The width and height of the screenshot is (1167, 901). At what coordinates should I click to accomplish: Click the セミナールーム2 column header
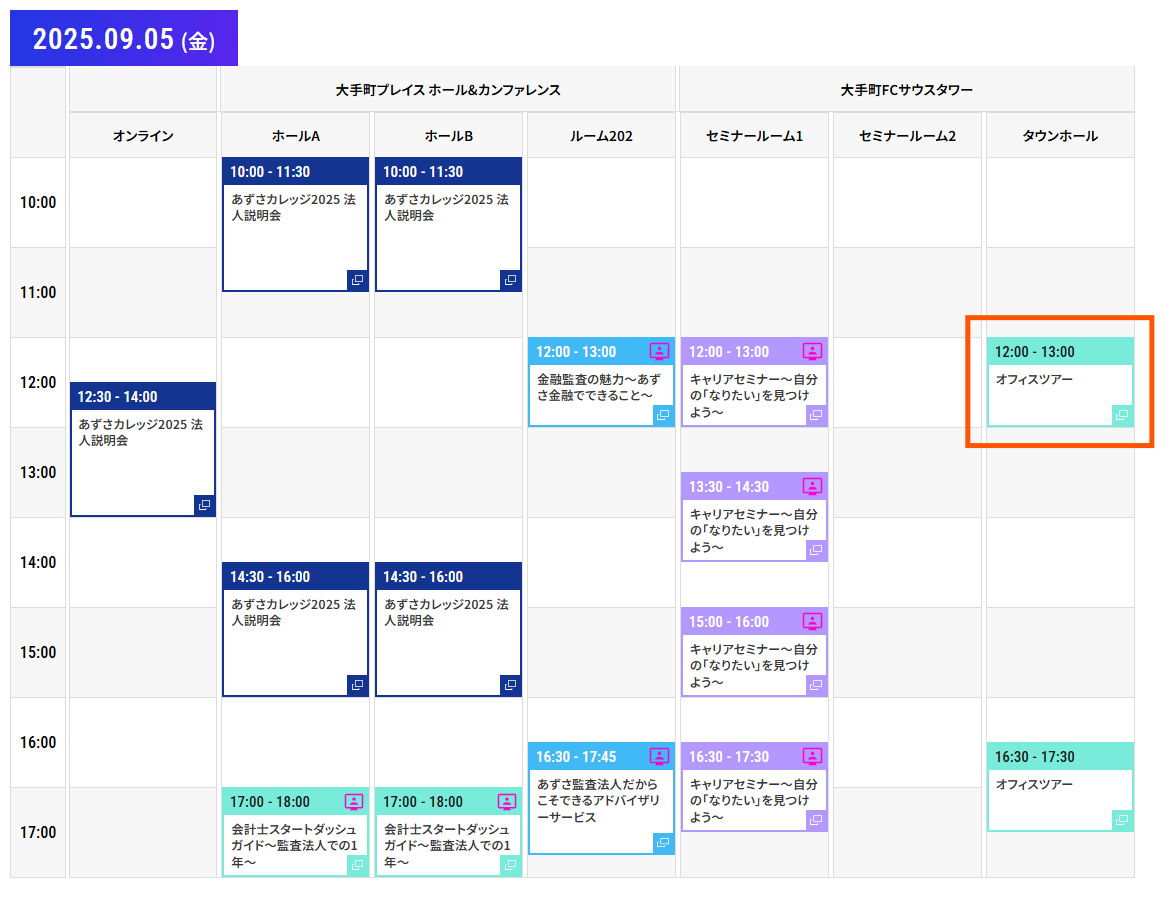click(x=907, y=135)
